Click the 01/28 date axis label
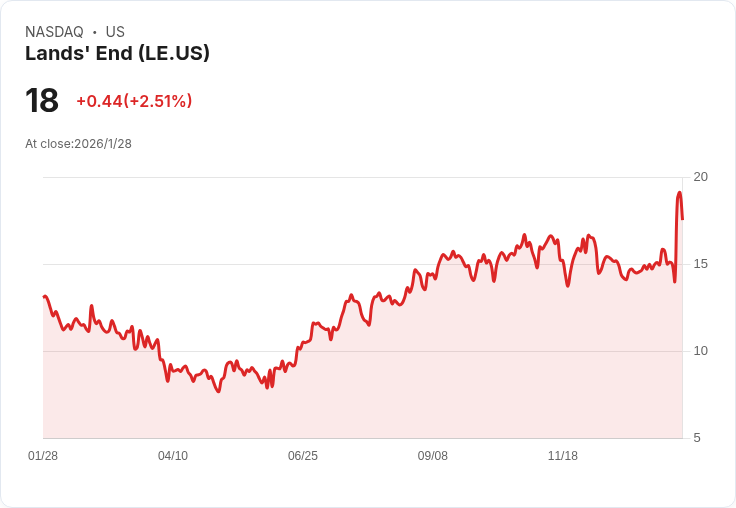The image size is (736, 508). (x=43, y=456)
